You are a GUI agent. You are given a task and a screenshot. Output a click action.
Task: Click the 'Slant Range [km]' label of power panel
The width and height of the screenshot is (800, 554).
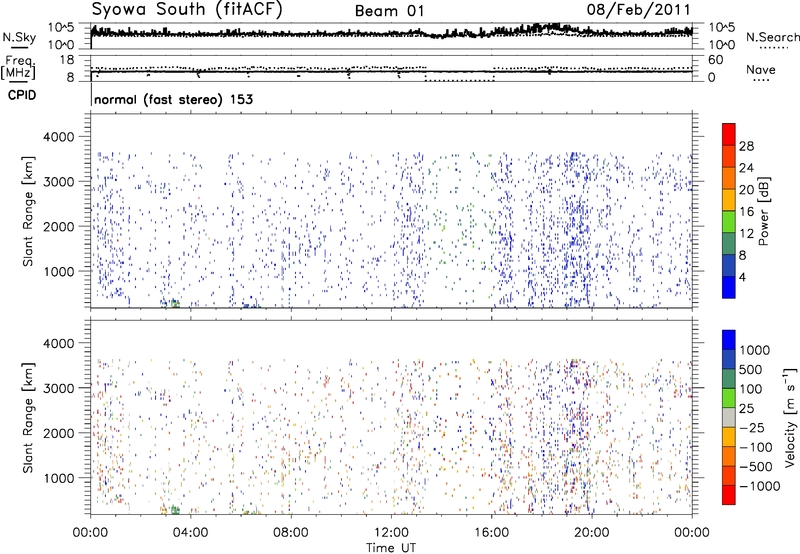(28, 211)
